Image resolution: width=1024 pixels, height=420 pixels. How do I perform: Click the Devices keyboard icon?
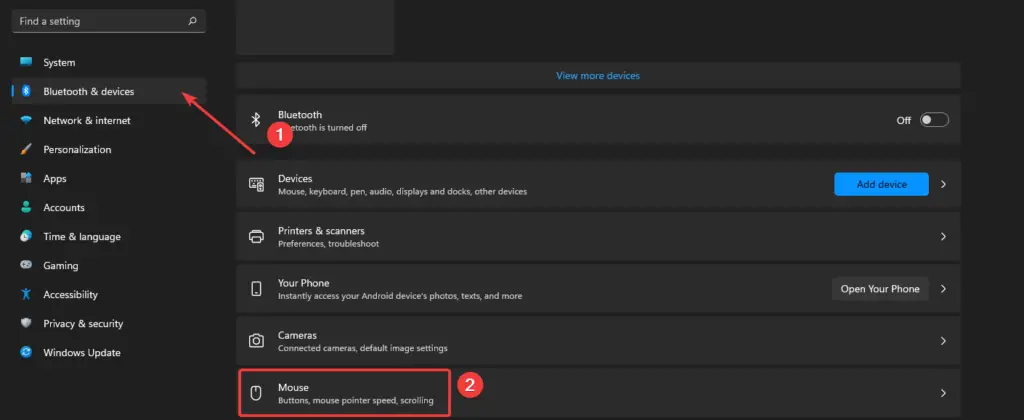257,184
